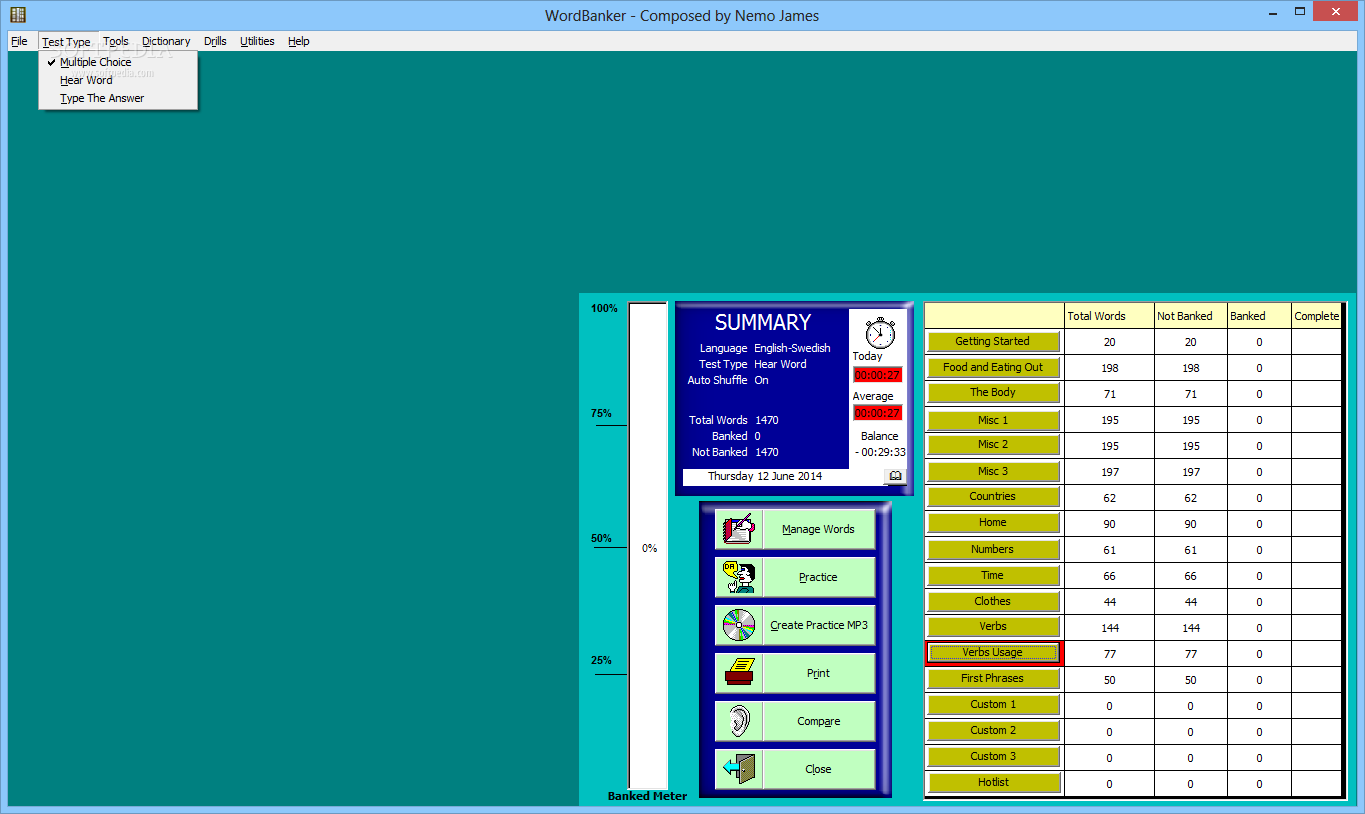The height and width of the screenshot is (814, 1365).
Task: Click the Compare button
Action: [x=818, y=721]
